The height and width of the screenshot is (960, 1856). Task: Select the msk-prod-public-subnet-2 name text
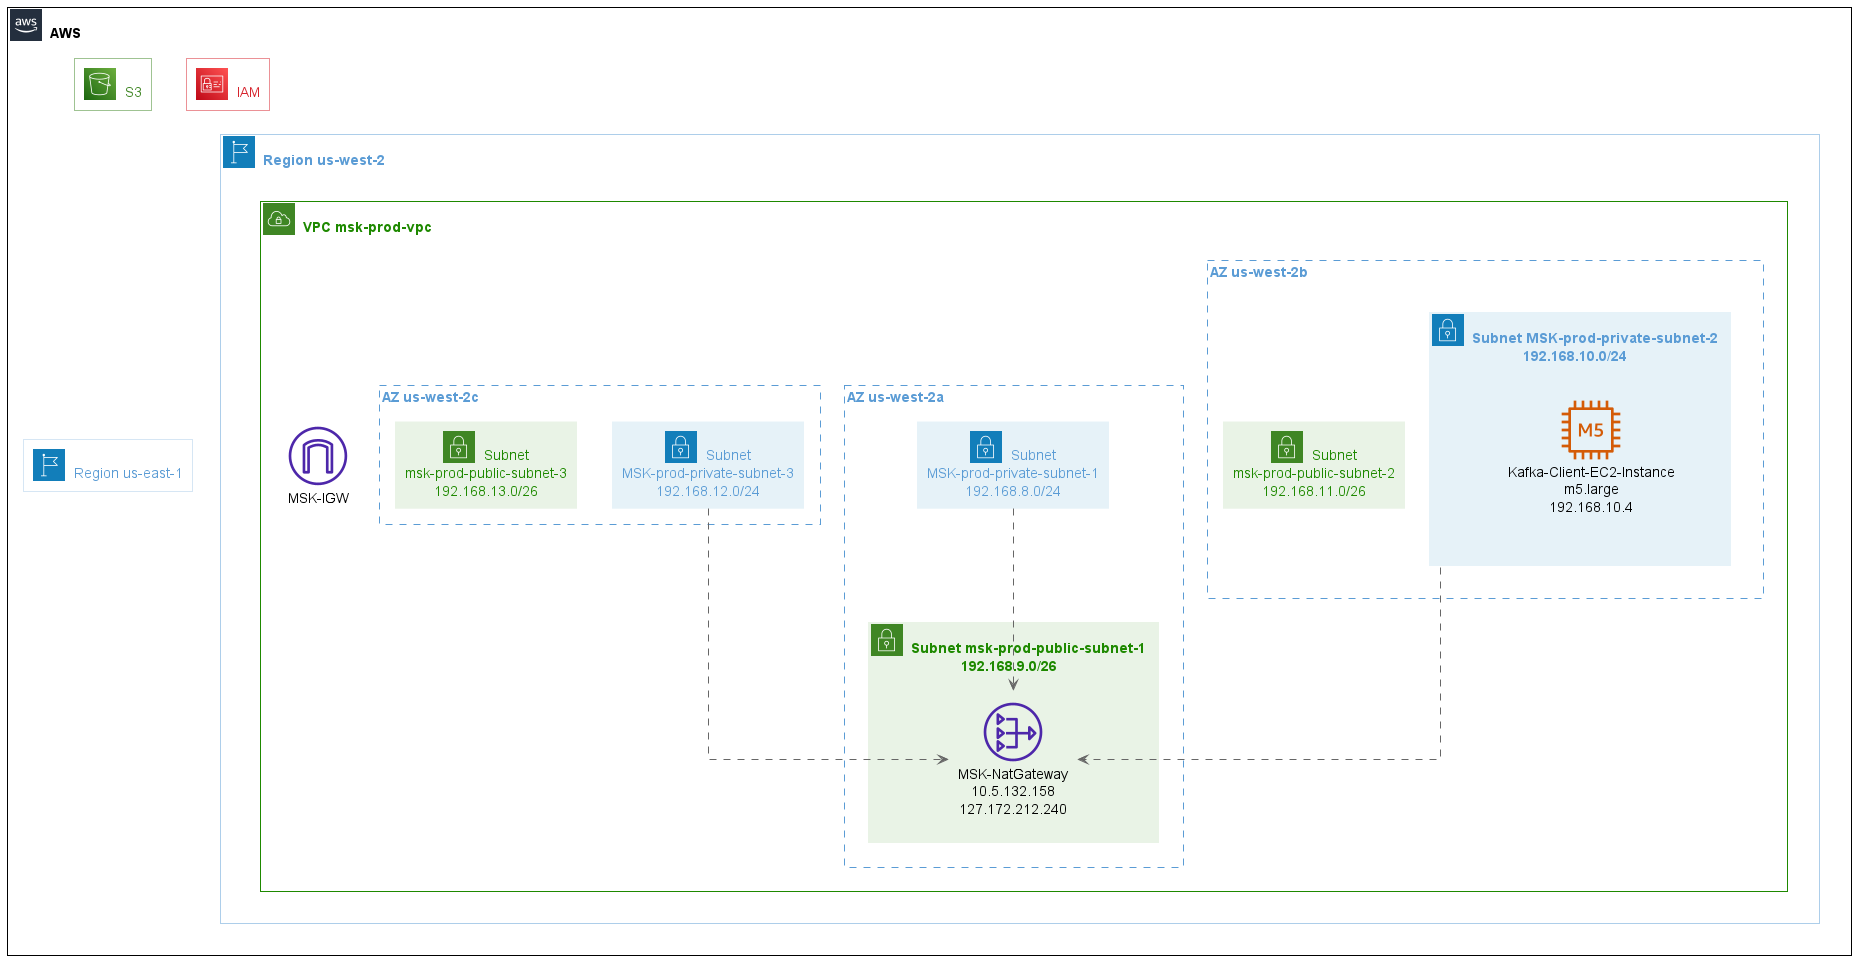1314,473
